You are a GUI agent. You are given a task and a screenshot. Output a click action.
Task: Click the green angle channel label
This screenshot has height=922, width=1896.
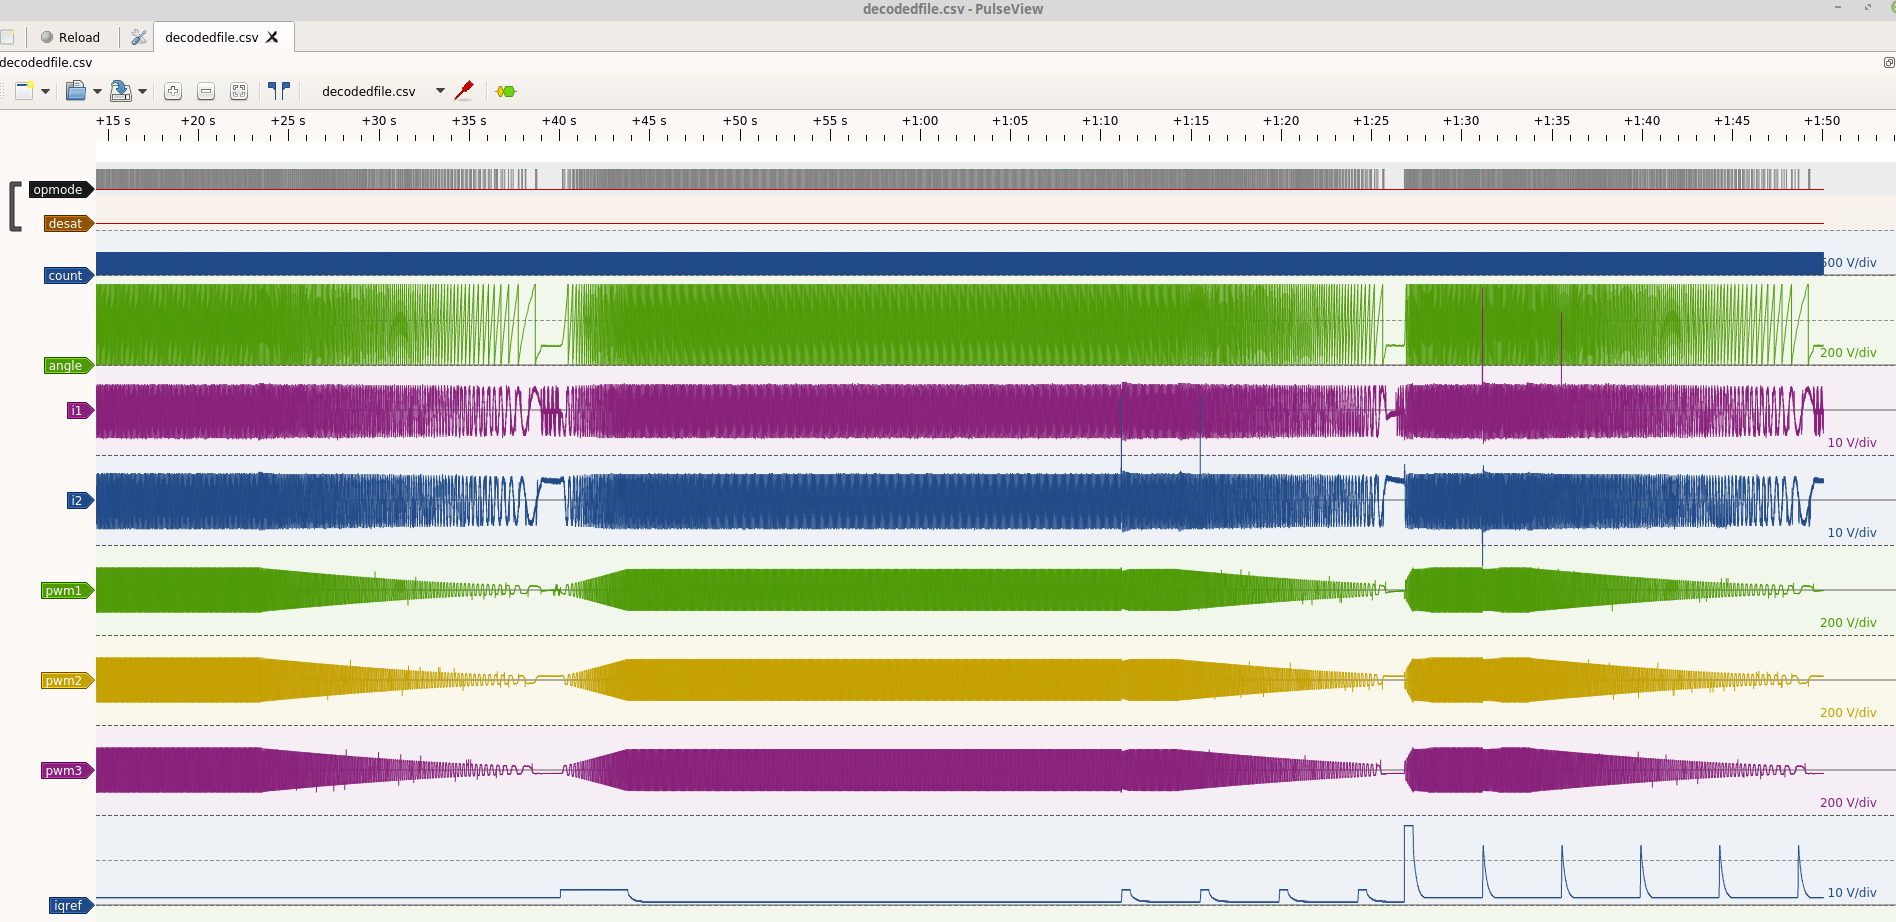pos(66,366)
